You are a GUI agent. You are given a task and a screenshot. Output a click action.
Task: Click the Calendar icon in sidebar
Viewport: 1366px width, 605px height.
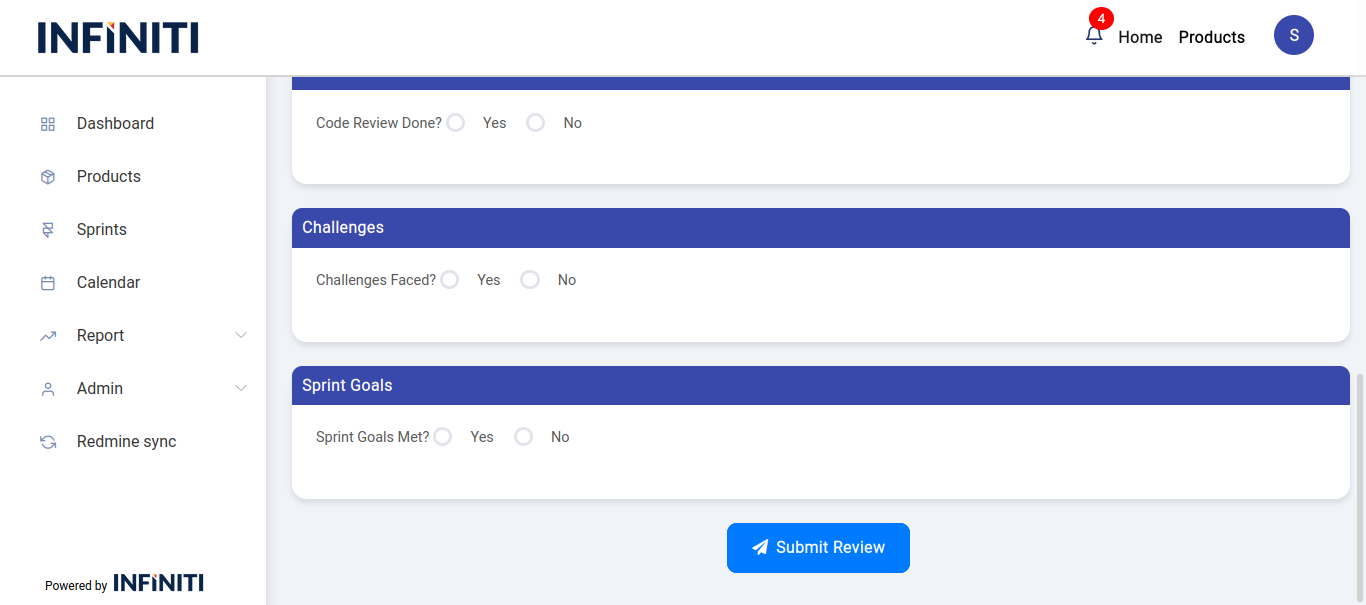[x=47, y=283]
